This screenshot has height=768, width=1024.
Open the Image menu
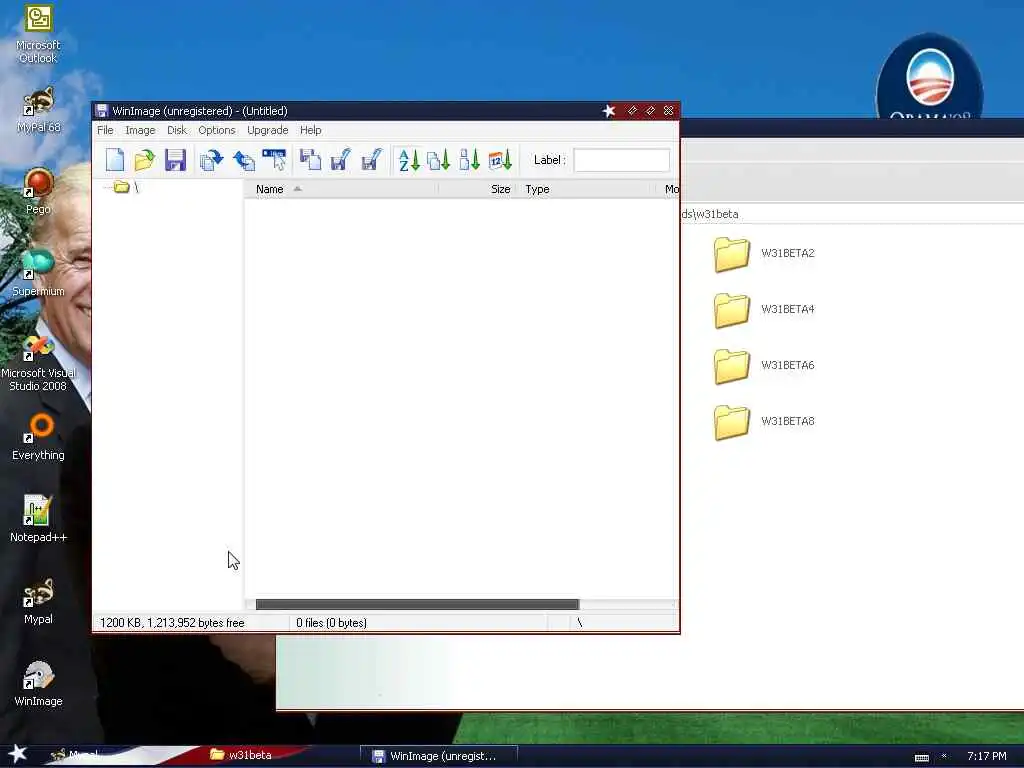point(140,130)
